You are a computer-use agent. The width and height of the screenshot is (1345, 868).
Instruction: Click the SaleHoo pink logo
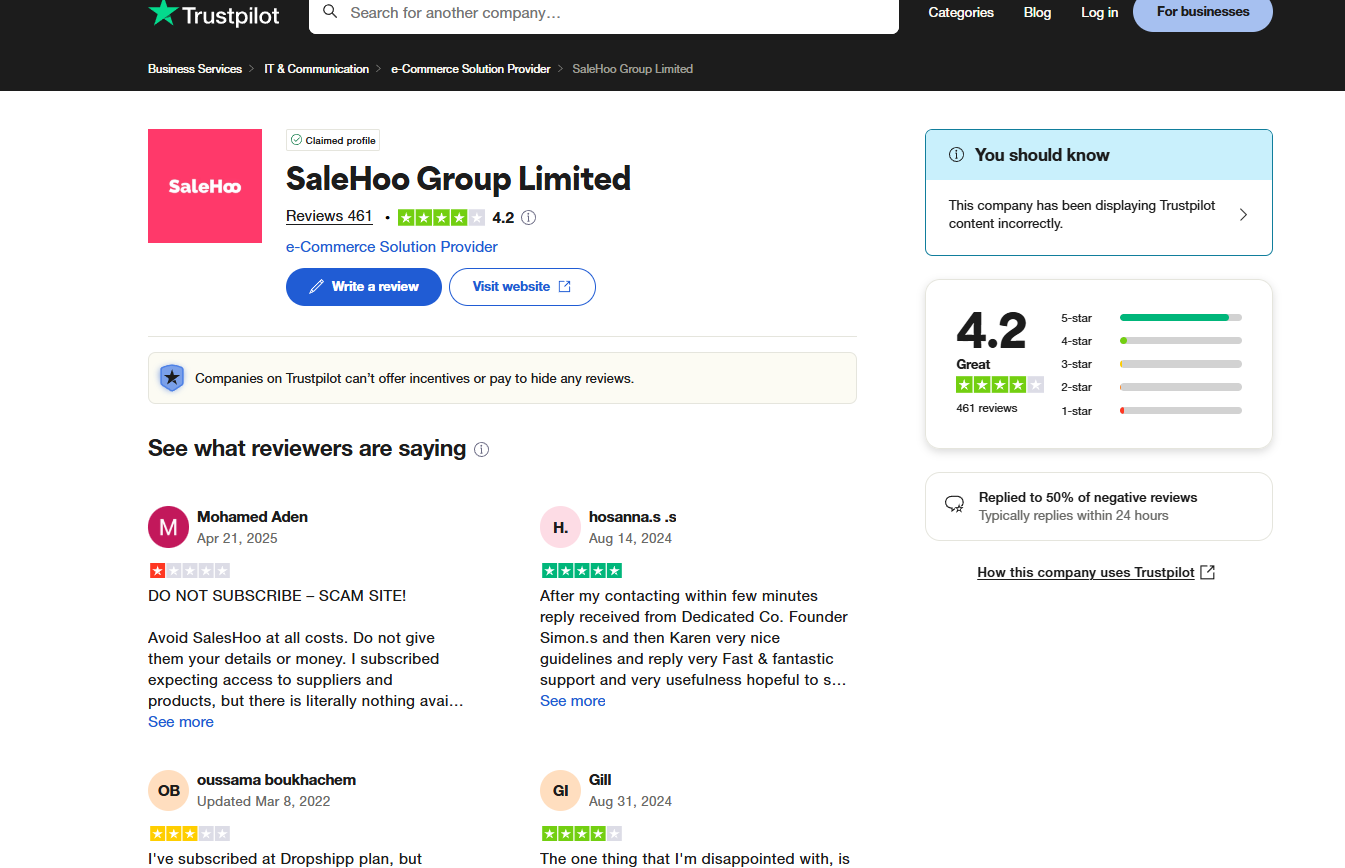pos(205,186)
